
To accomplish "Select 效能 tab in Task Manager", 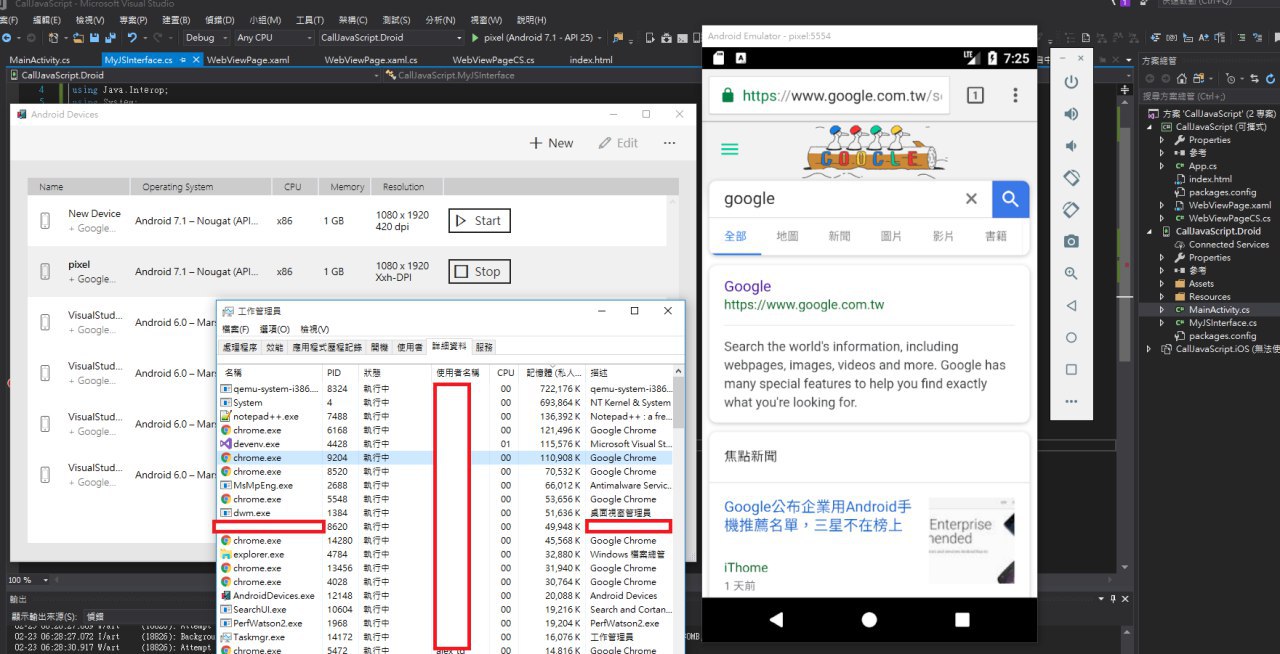I will 274,347.
